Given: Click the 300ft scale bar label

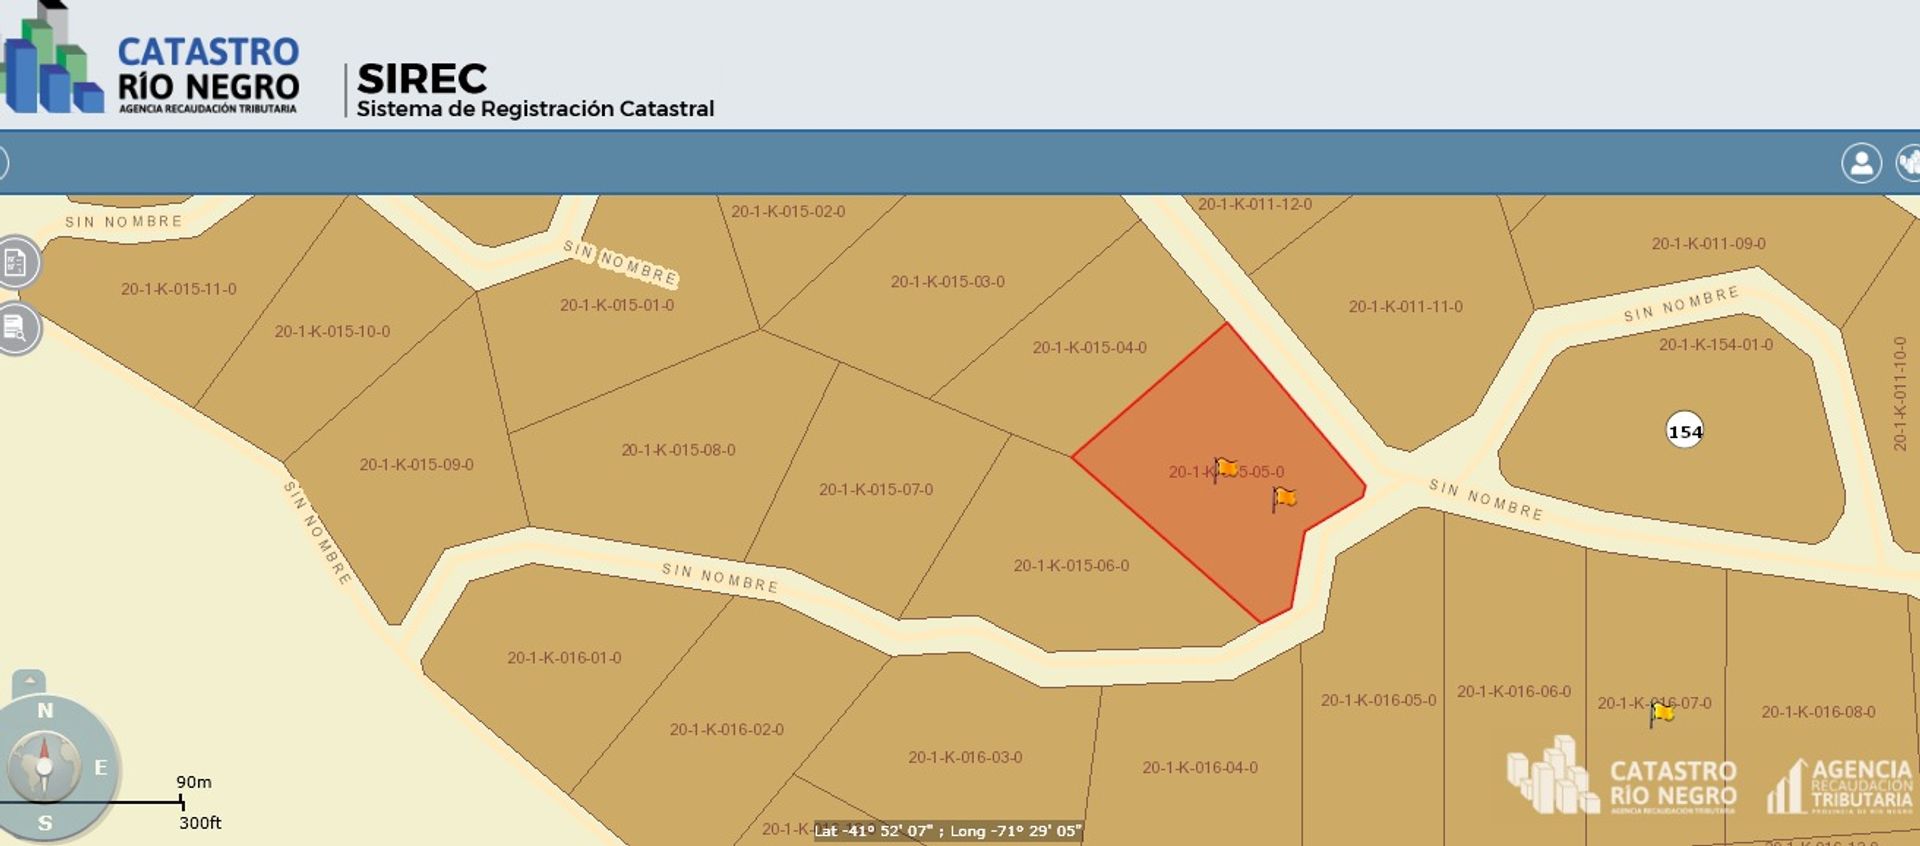Looking at the screenshot, I should pos(200,823).
